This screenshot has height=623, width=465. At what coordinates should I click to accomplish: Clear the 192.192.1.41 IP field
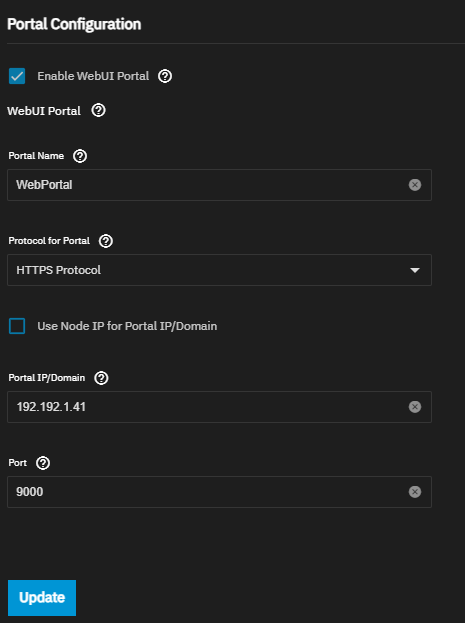point(415,407)
